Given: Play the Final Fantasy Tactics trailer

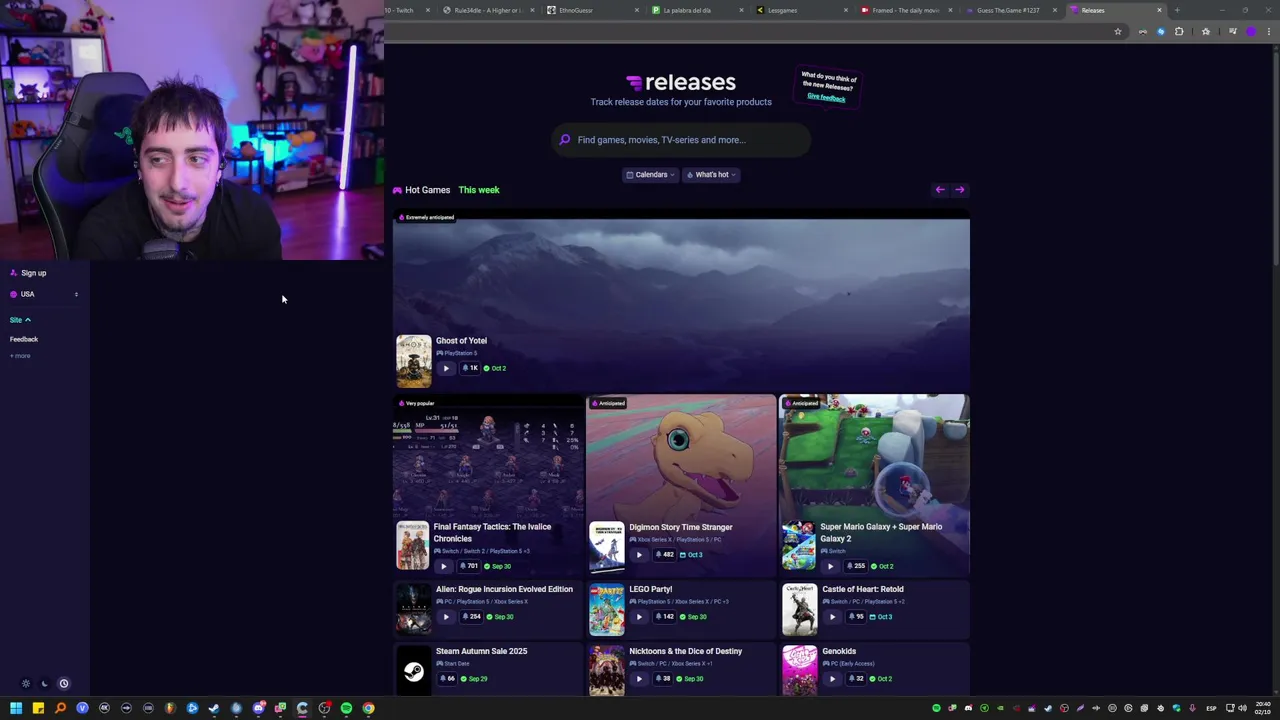Looking at the screenshot, I should pyautogui.click(x=444, y=566).
